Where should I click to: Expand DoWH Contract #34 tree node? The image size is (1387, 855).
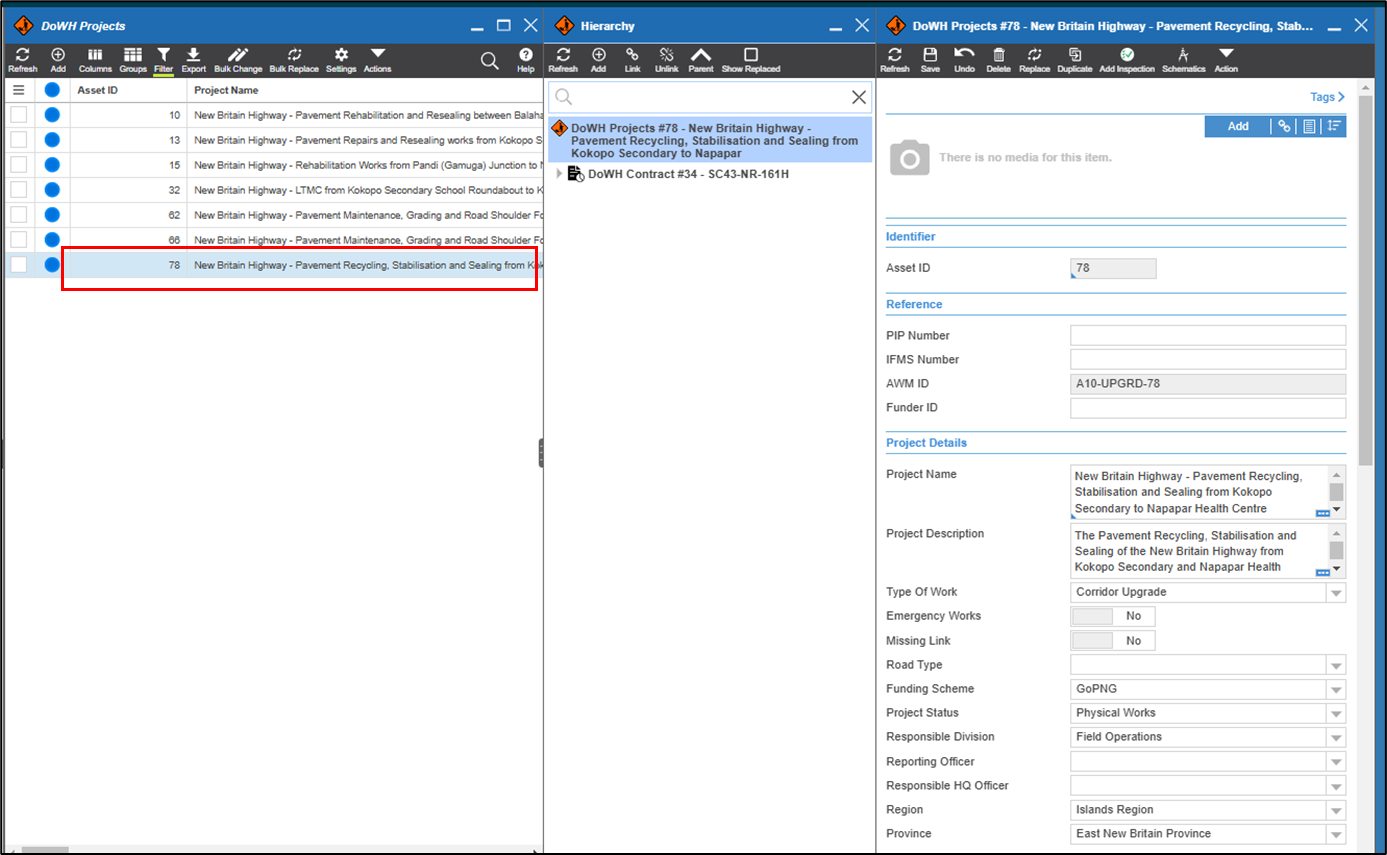559,174
